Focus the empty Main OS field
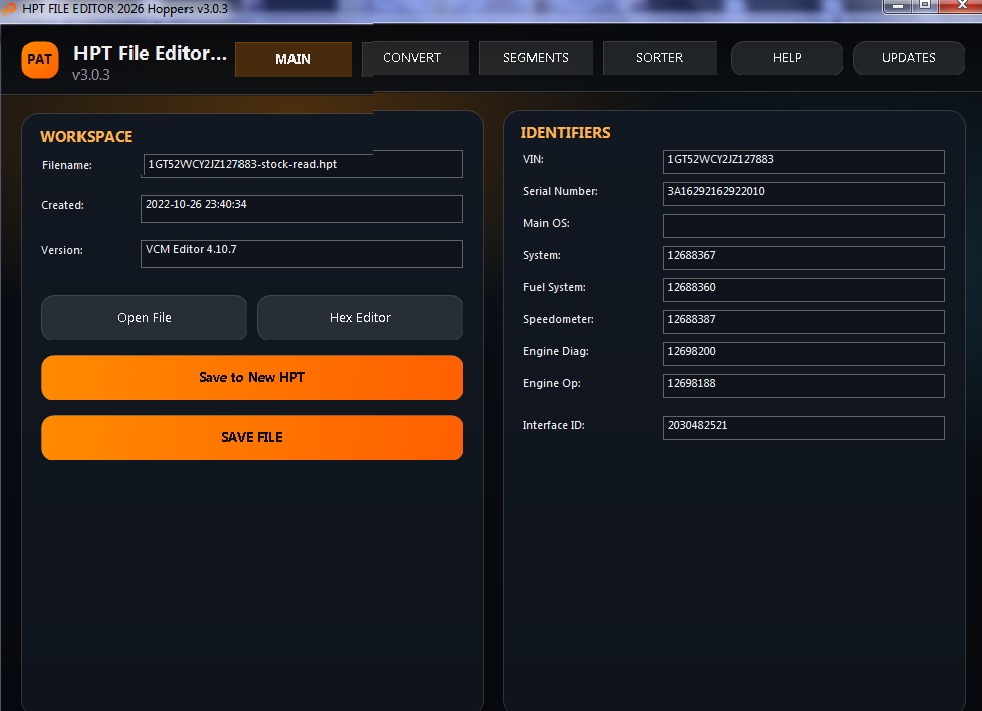The image size is (982, 711). pos(803,225)
